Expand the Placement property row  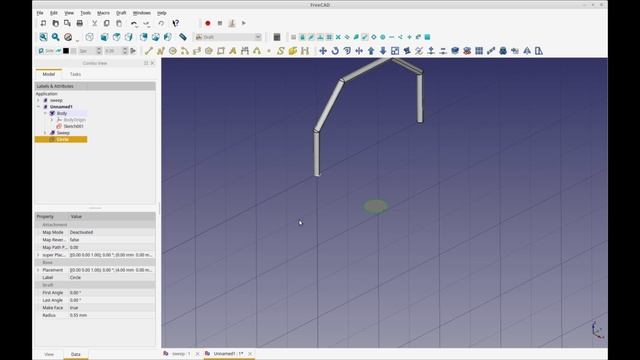(38, 270)
